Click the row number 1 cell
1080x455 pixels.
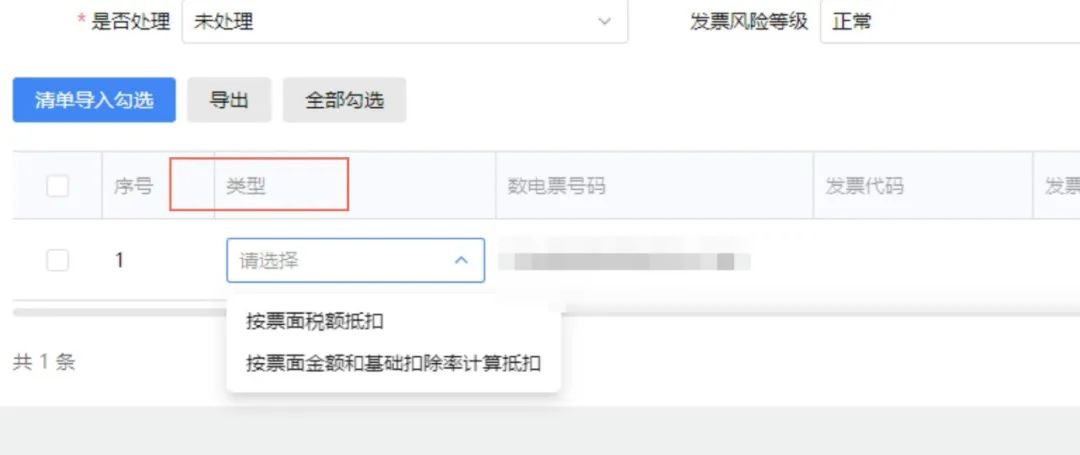120,260
